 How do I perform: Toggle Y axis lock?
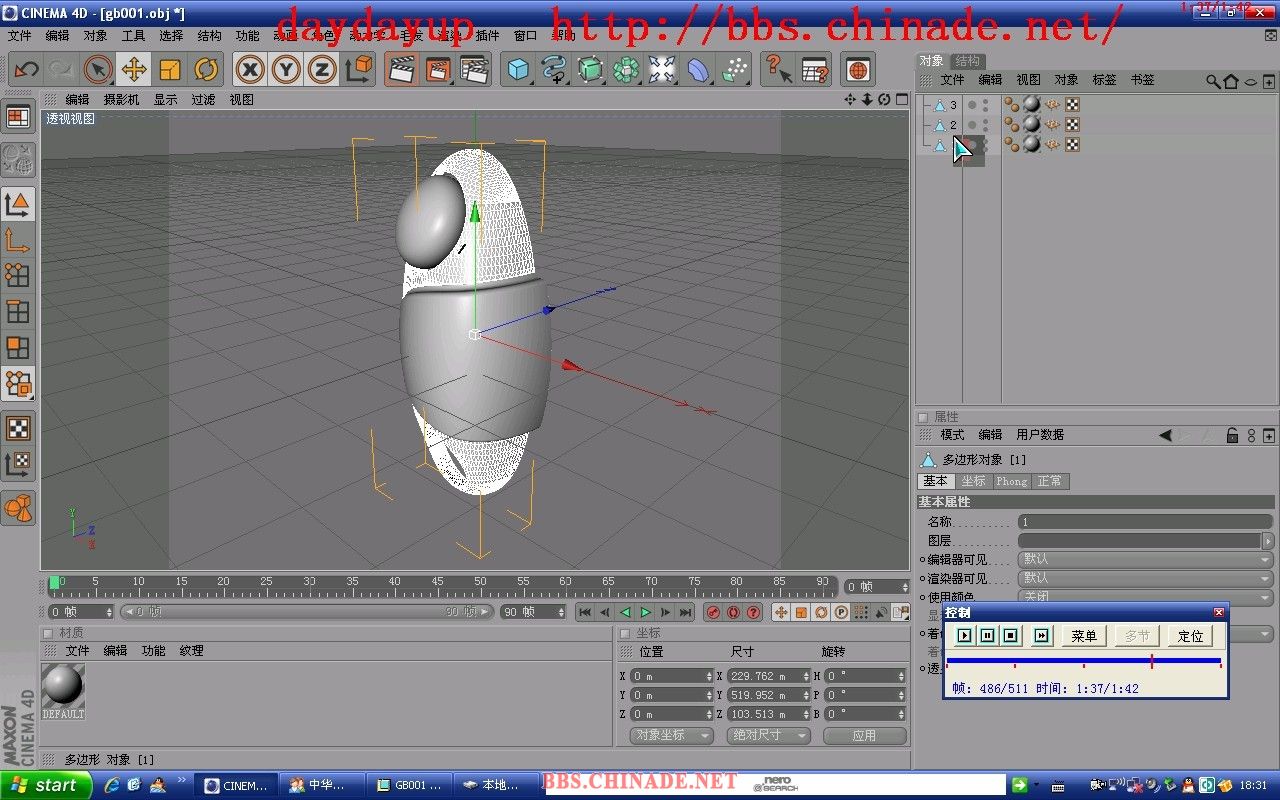click(286, 69)
